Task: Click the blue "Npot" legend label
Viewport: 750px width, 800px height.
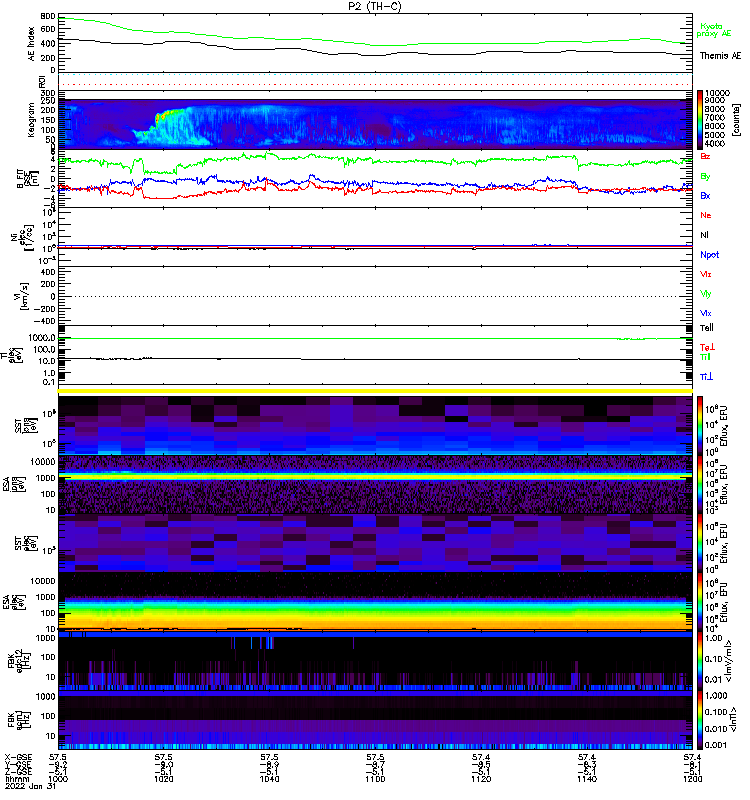Action: pyautogui.click(x=709, y=255)
